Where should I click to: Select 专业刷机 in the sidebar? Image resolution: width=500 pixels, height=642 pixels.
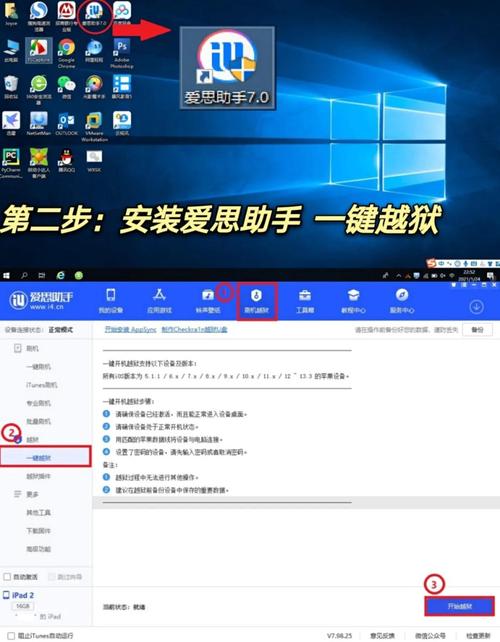click(x=38, y=403)
